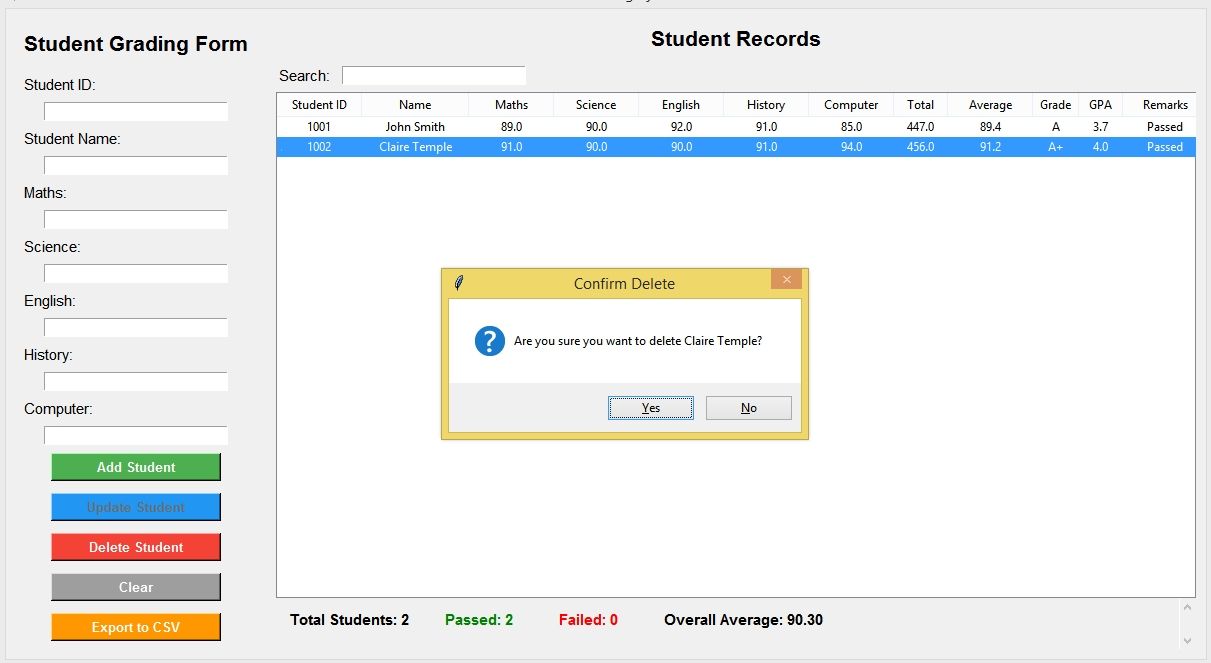The height and width of the screenshot is (663, 1211).
Task: Click the blue question mark icon
Action: (x=489, y=341)
